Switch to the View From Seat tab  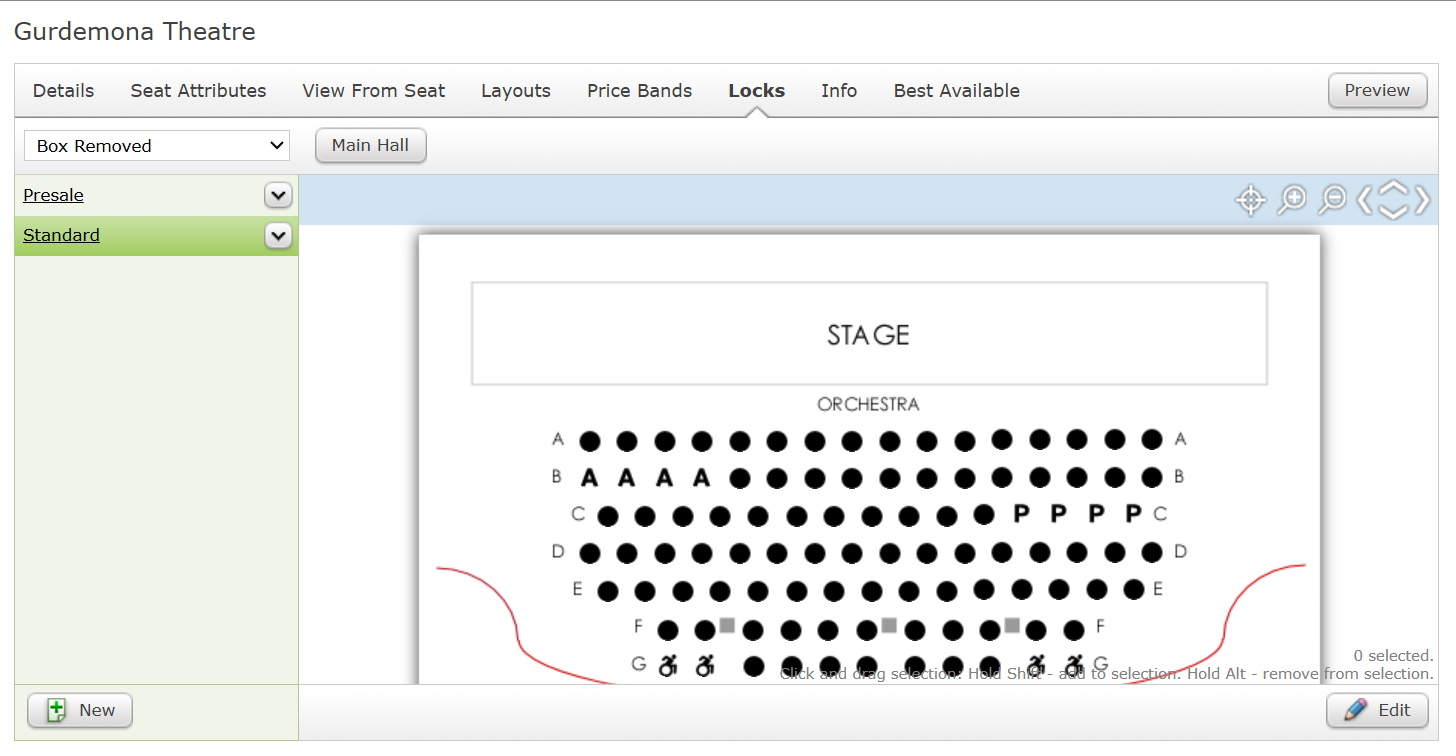[374, 91]
